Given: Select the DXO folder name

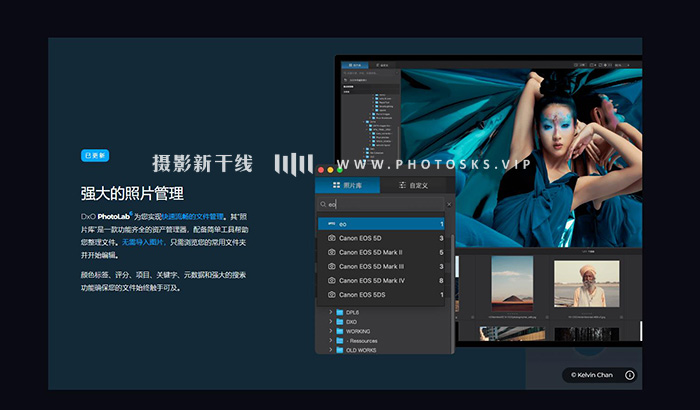Looking at the screenshot, I should pos(351,322).
